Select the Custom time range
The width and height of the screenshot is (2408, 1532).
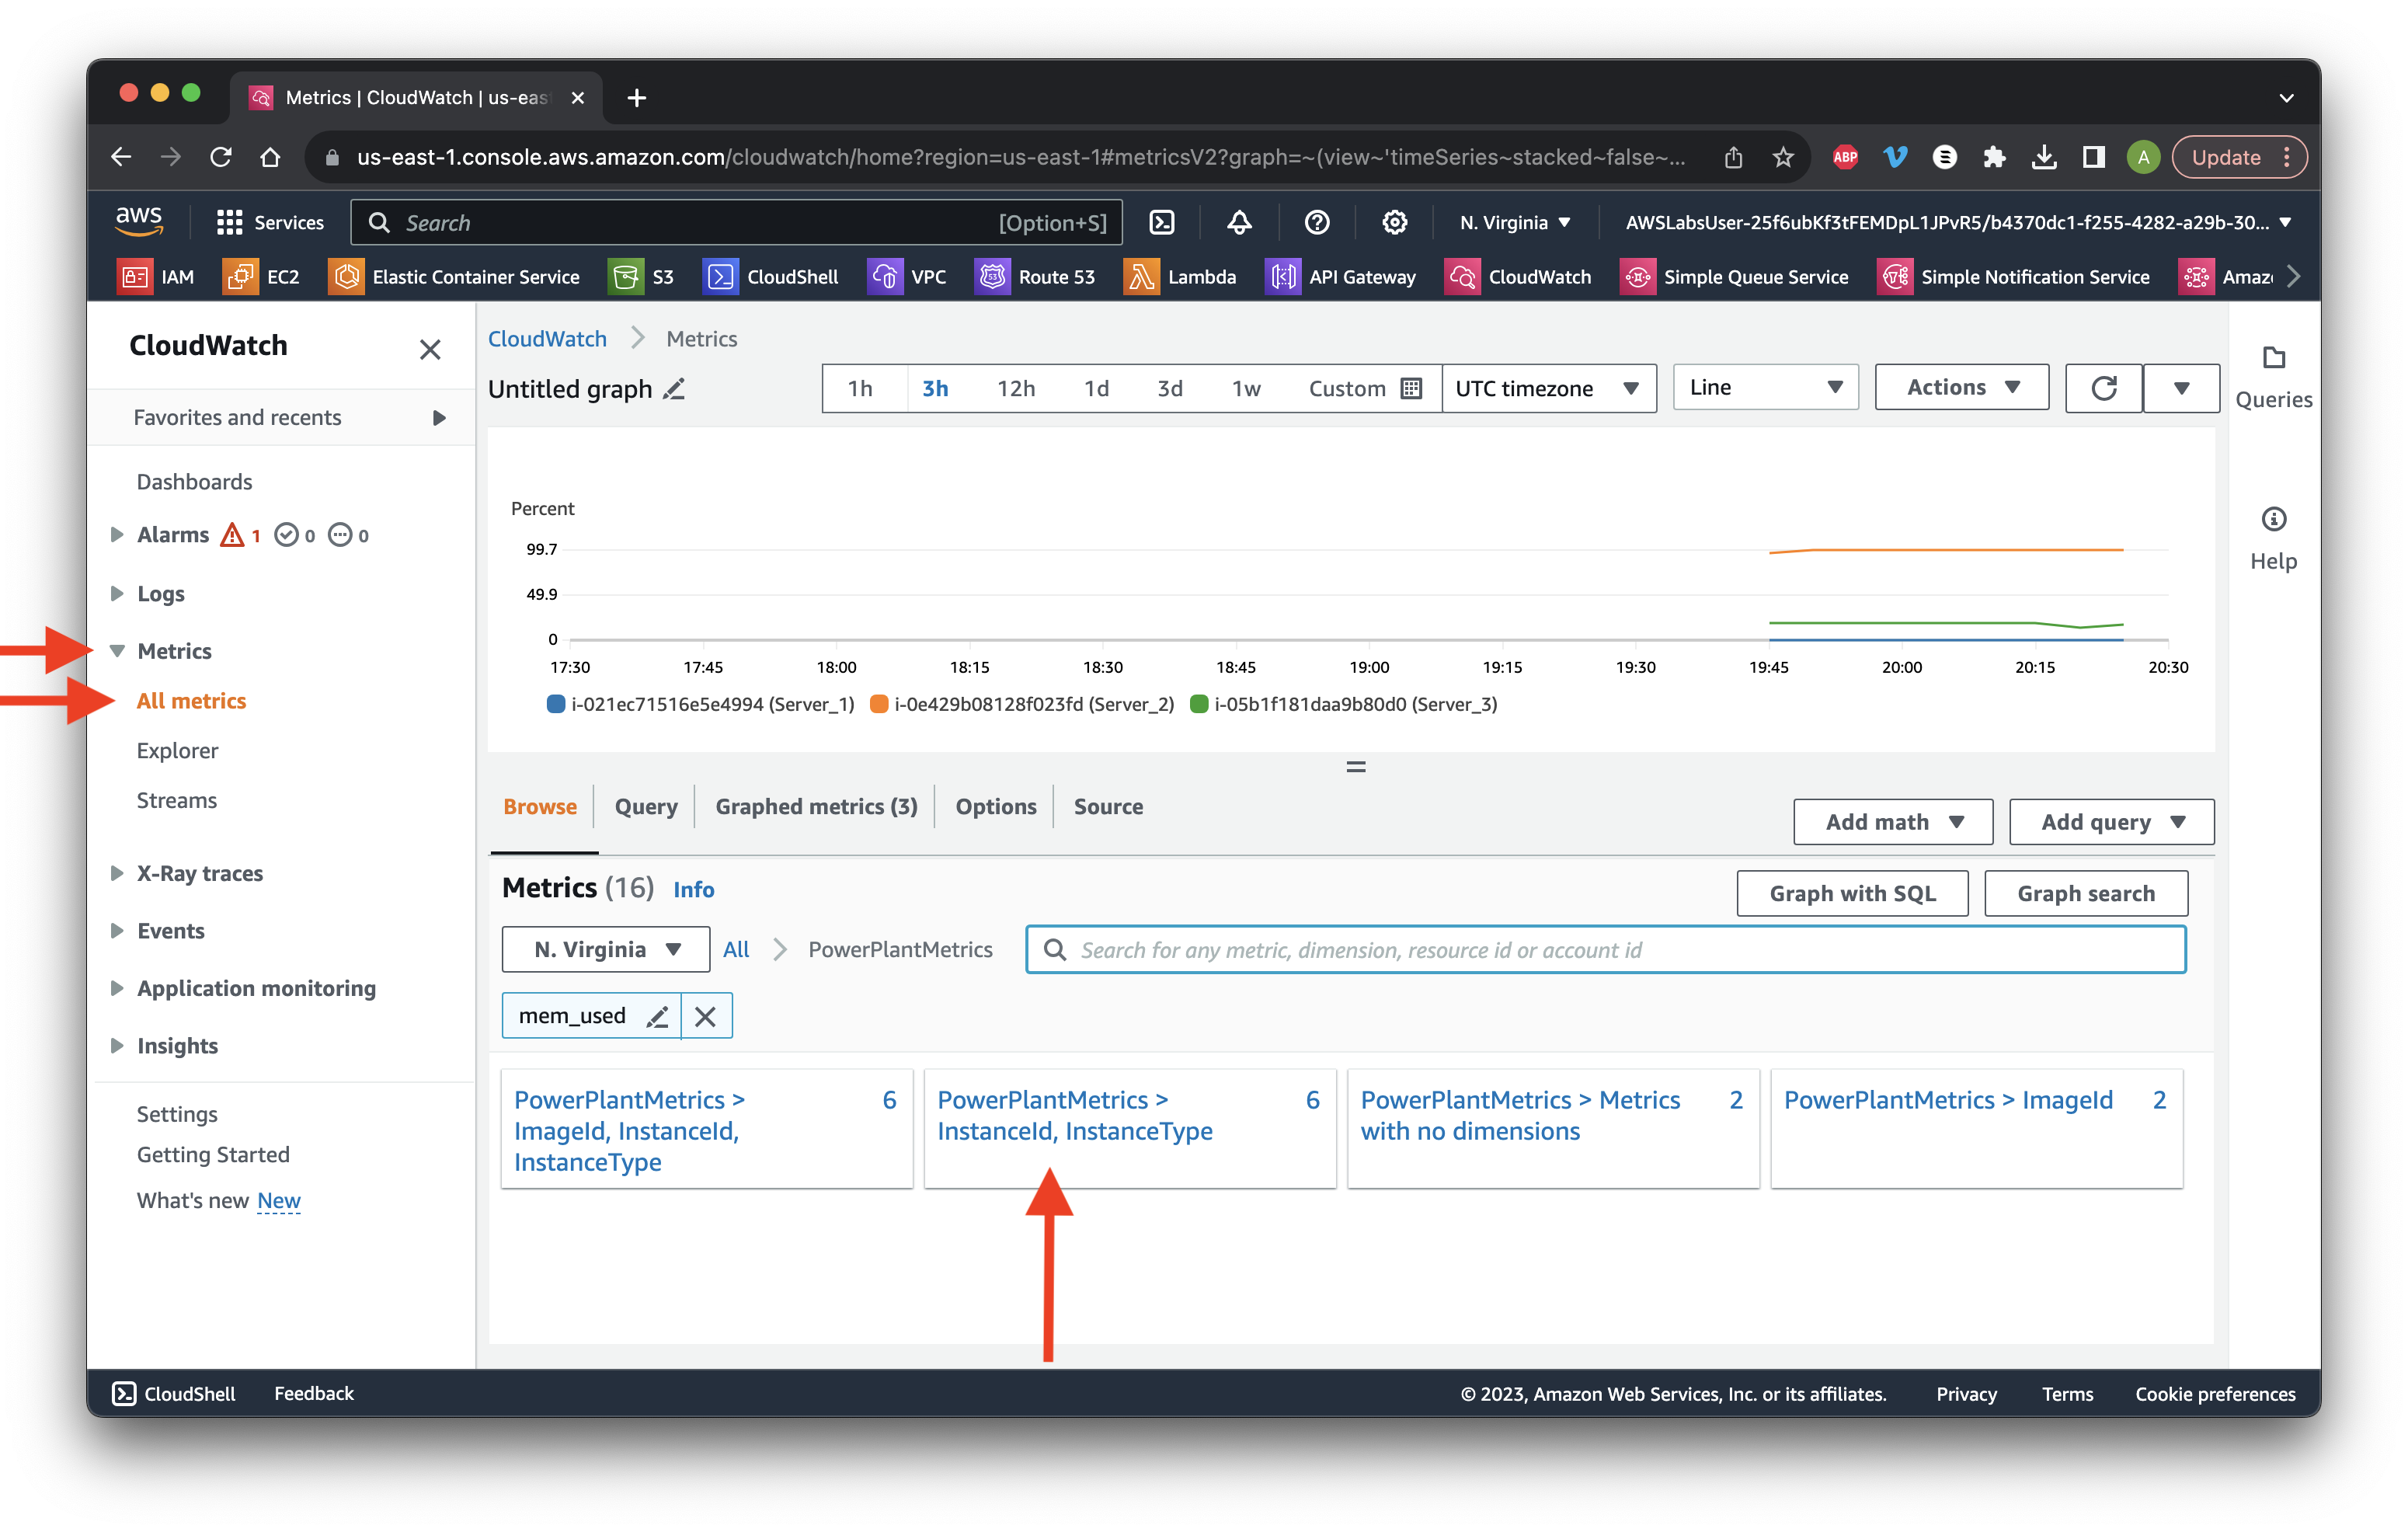tap(1363, 388)
